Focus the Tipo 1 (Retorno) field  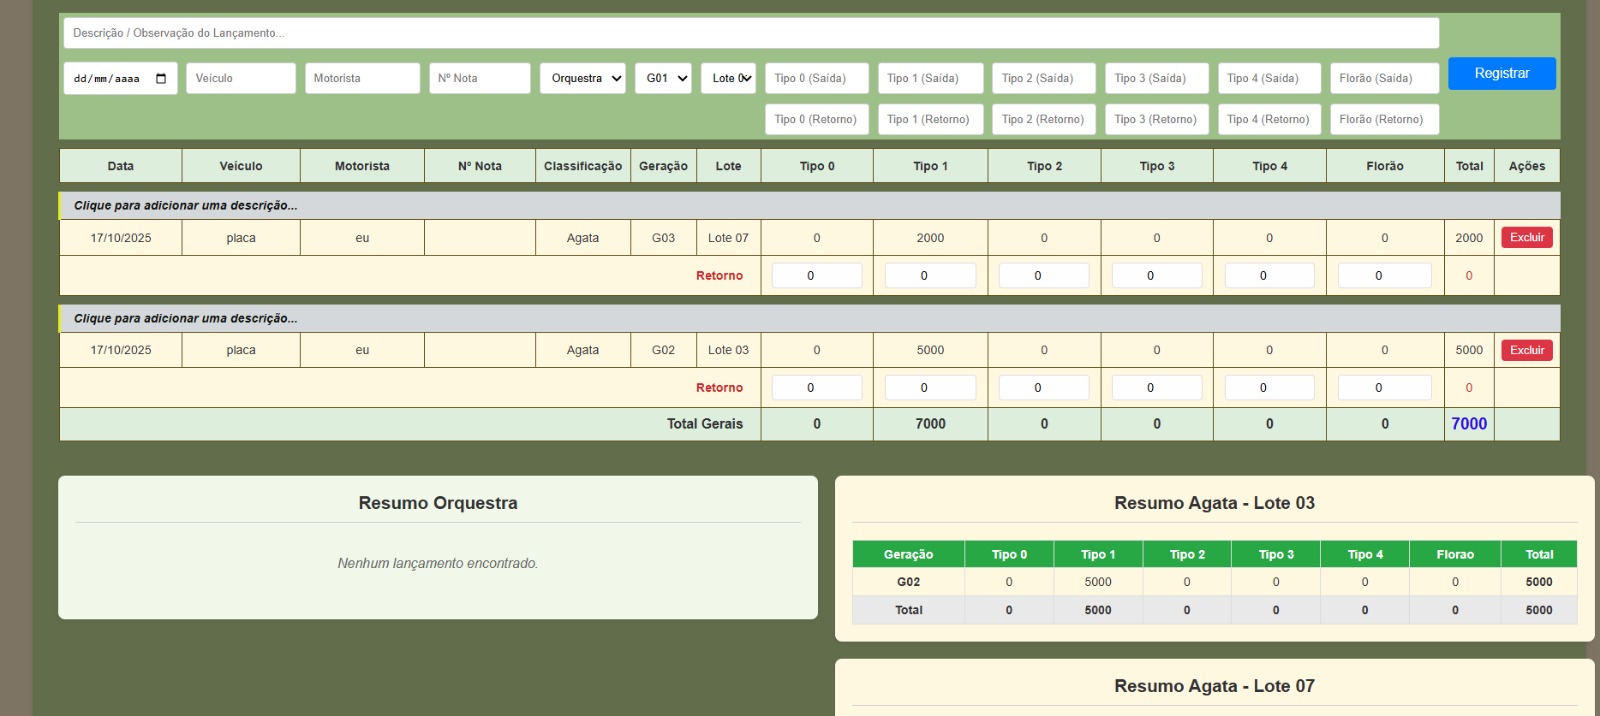click(930, 119)
